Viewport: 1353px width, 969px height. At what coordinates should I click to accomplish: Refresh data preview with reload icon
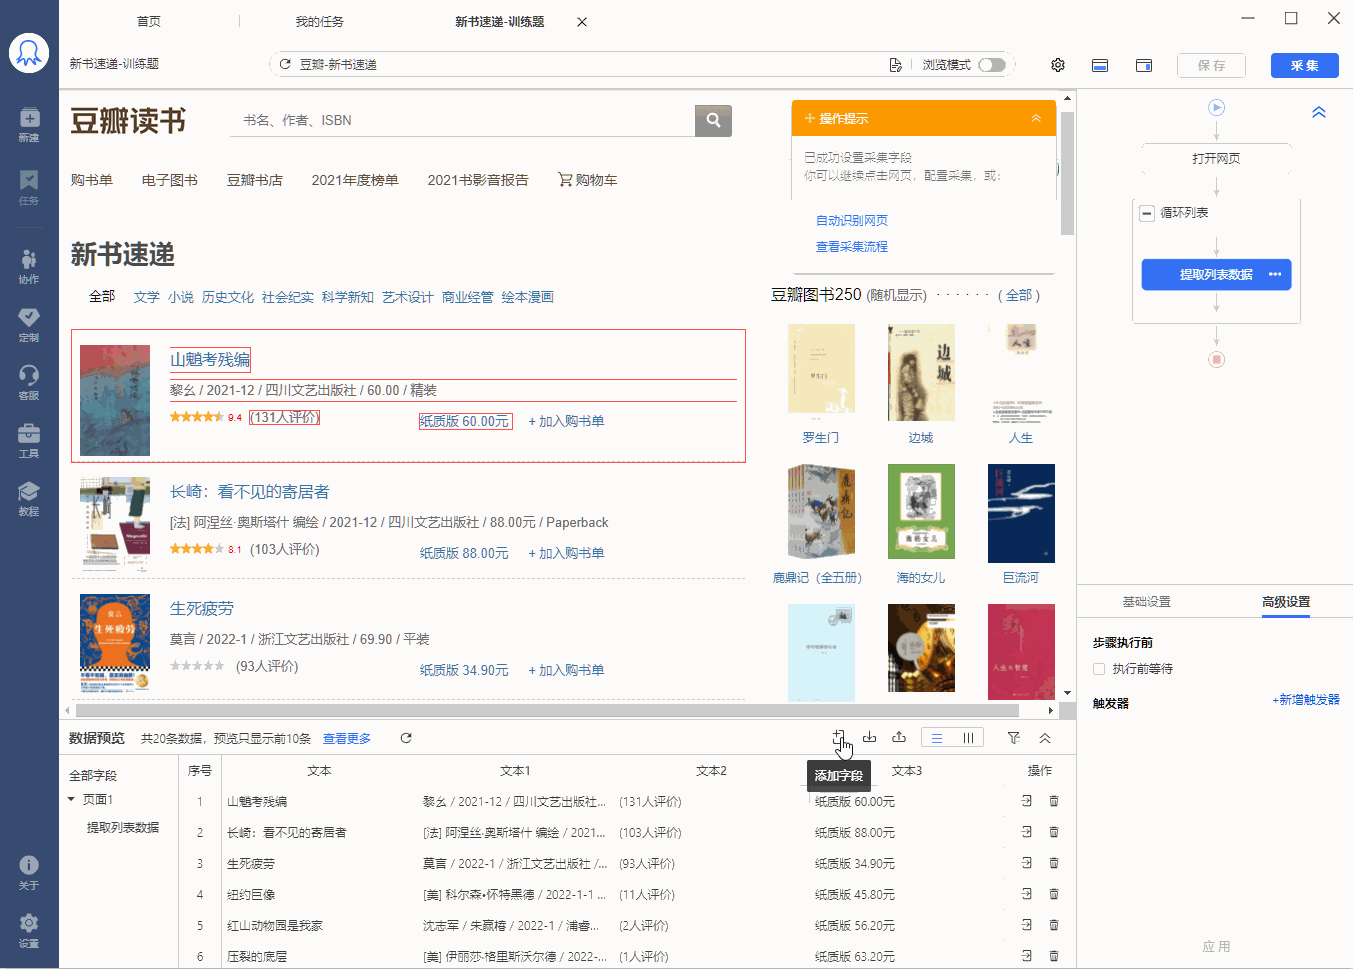[406, 738]
